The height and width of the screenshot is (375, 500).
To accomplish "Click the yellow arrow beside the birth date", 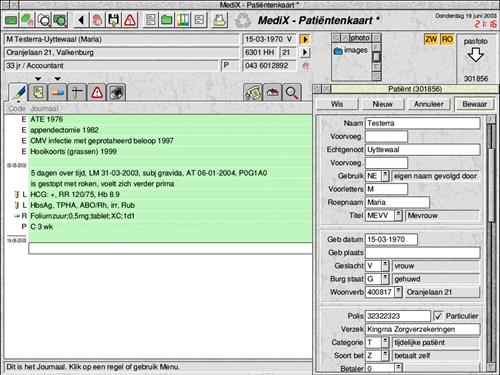I will pyautogui.click(x=304, y=39).
